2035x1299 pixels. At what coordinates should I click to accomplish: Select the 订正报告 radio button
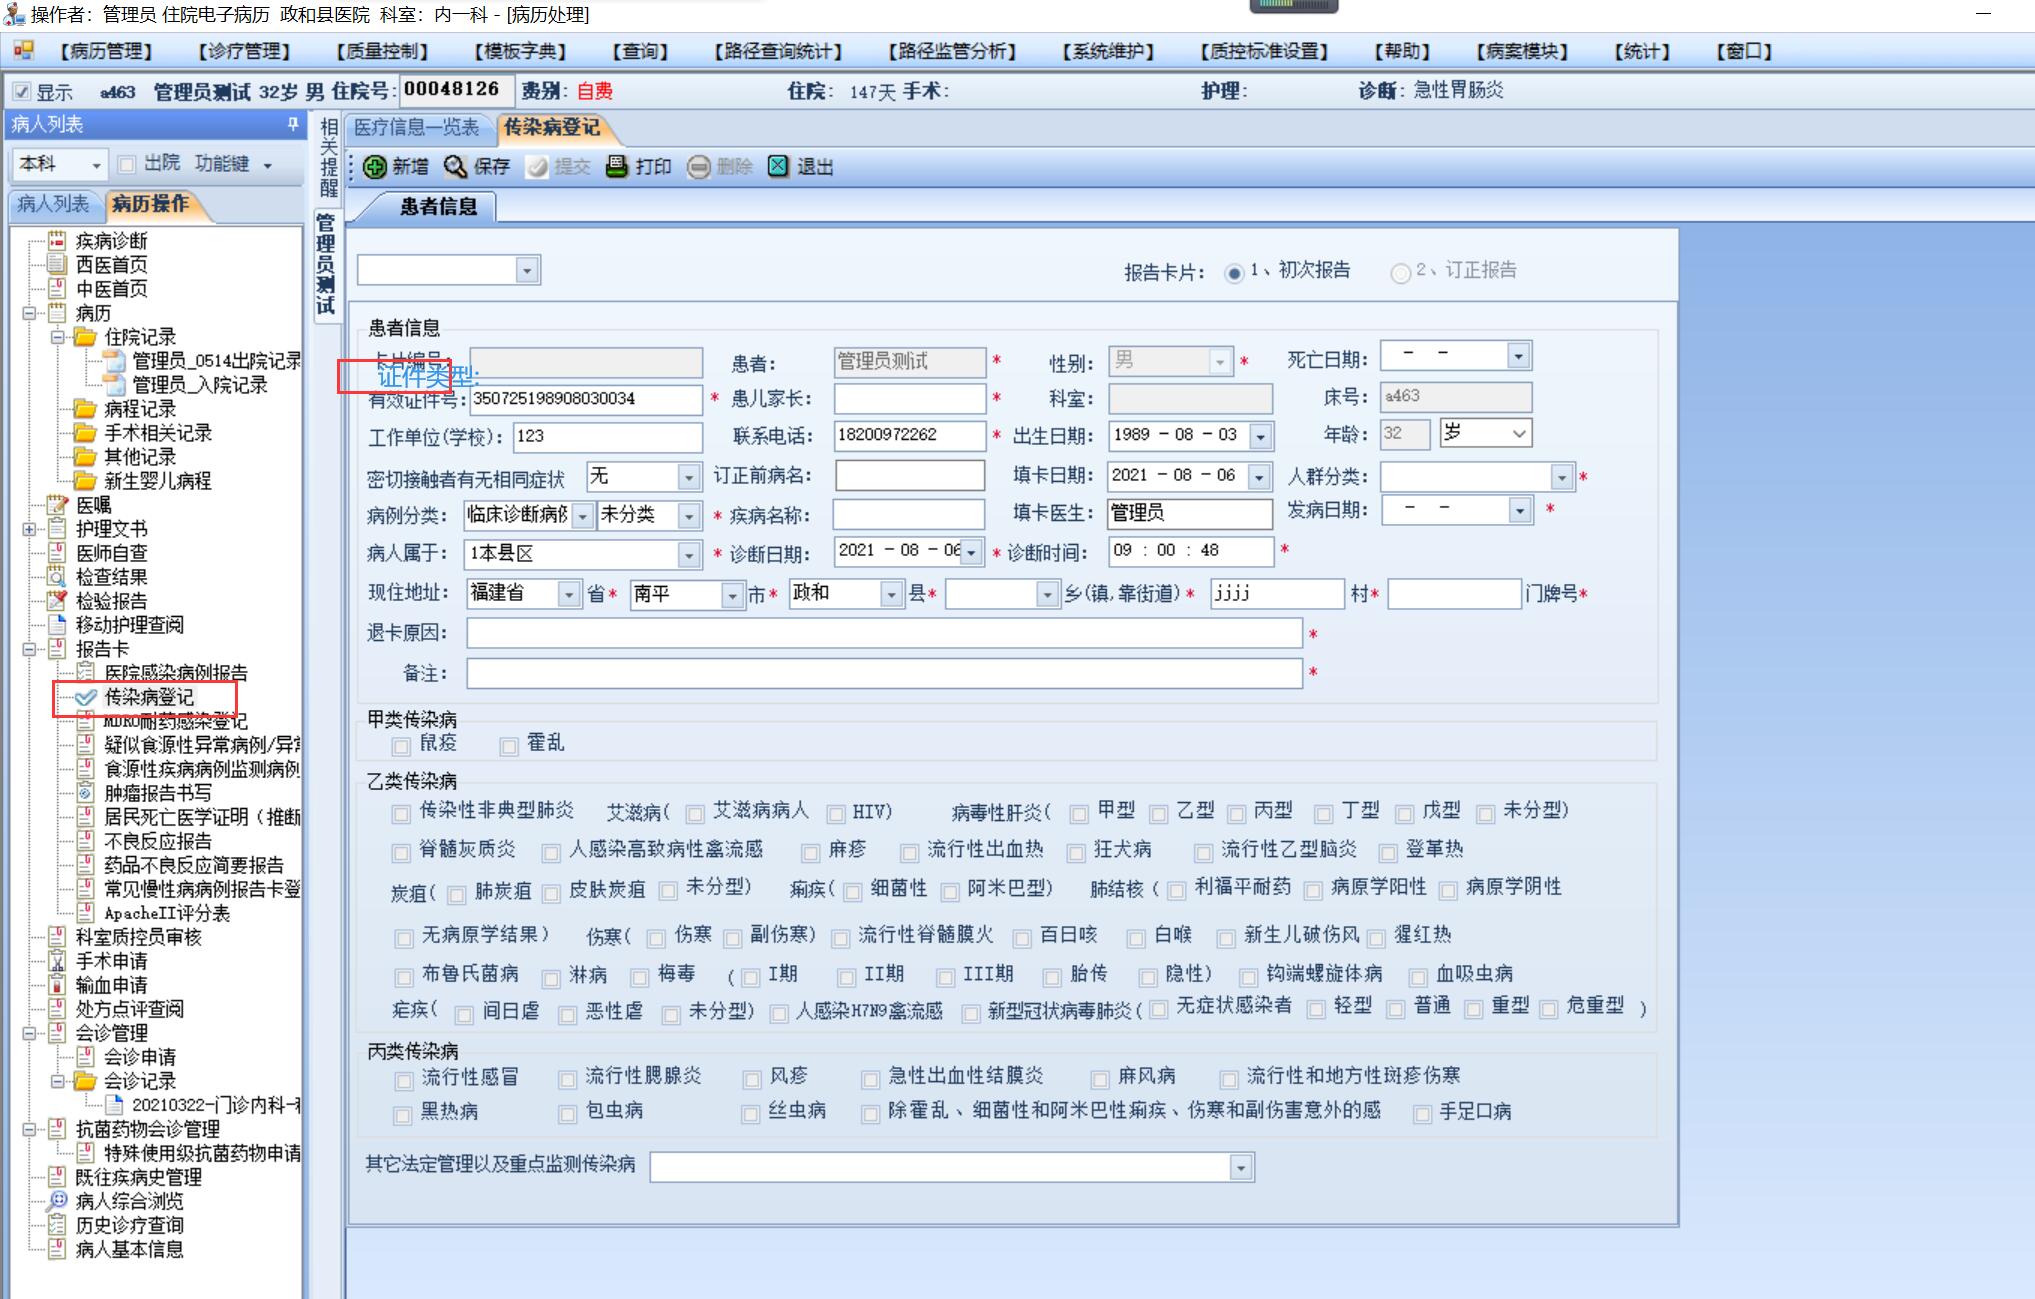1400,272
